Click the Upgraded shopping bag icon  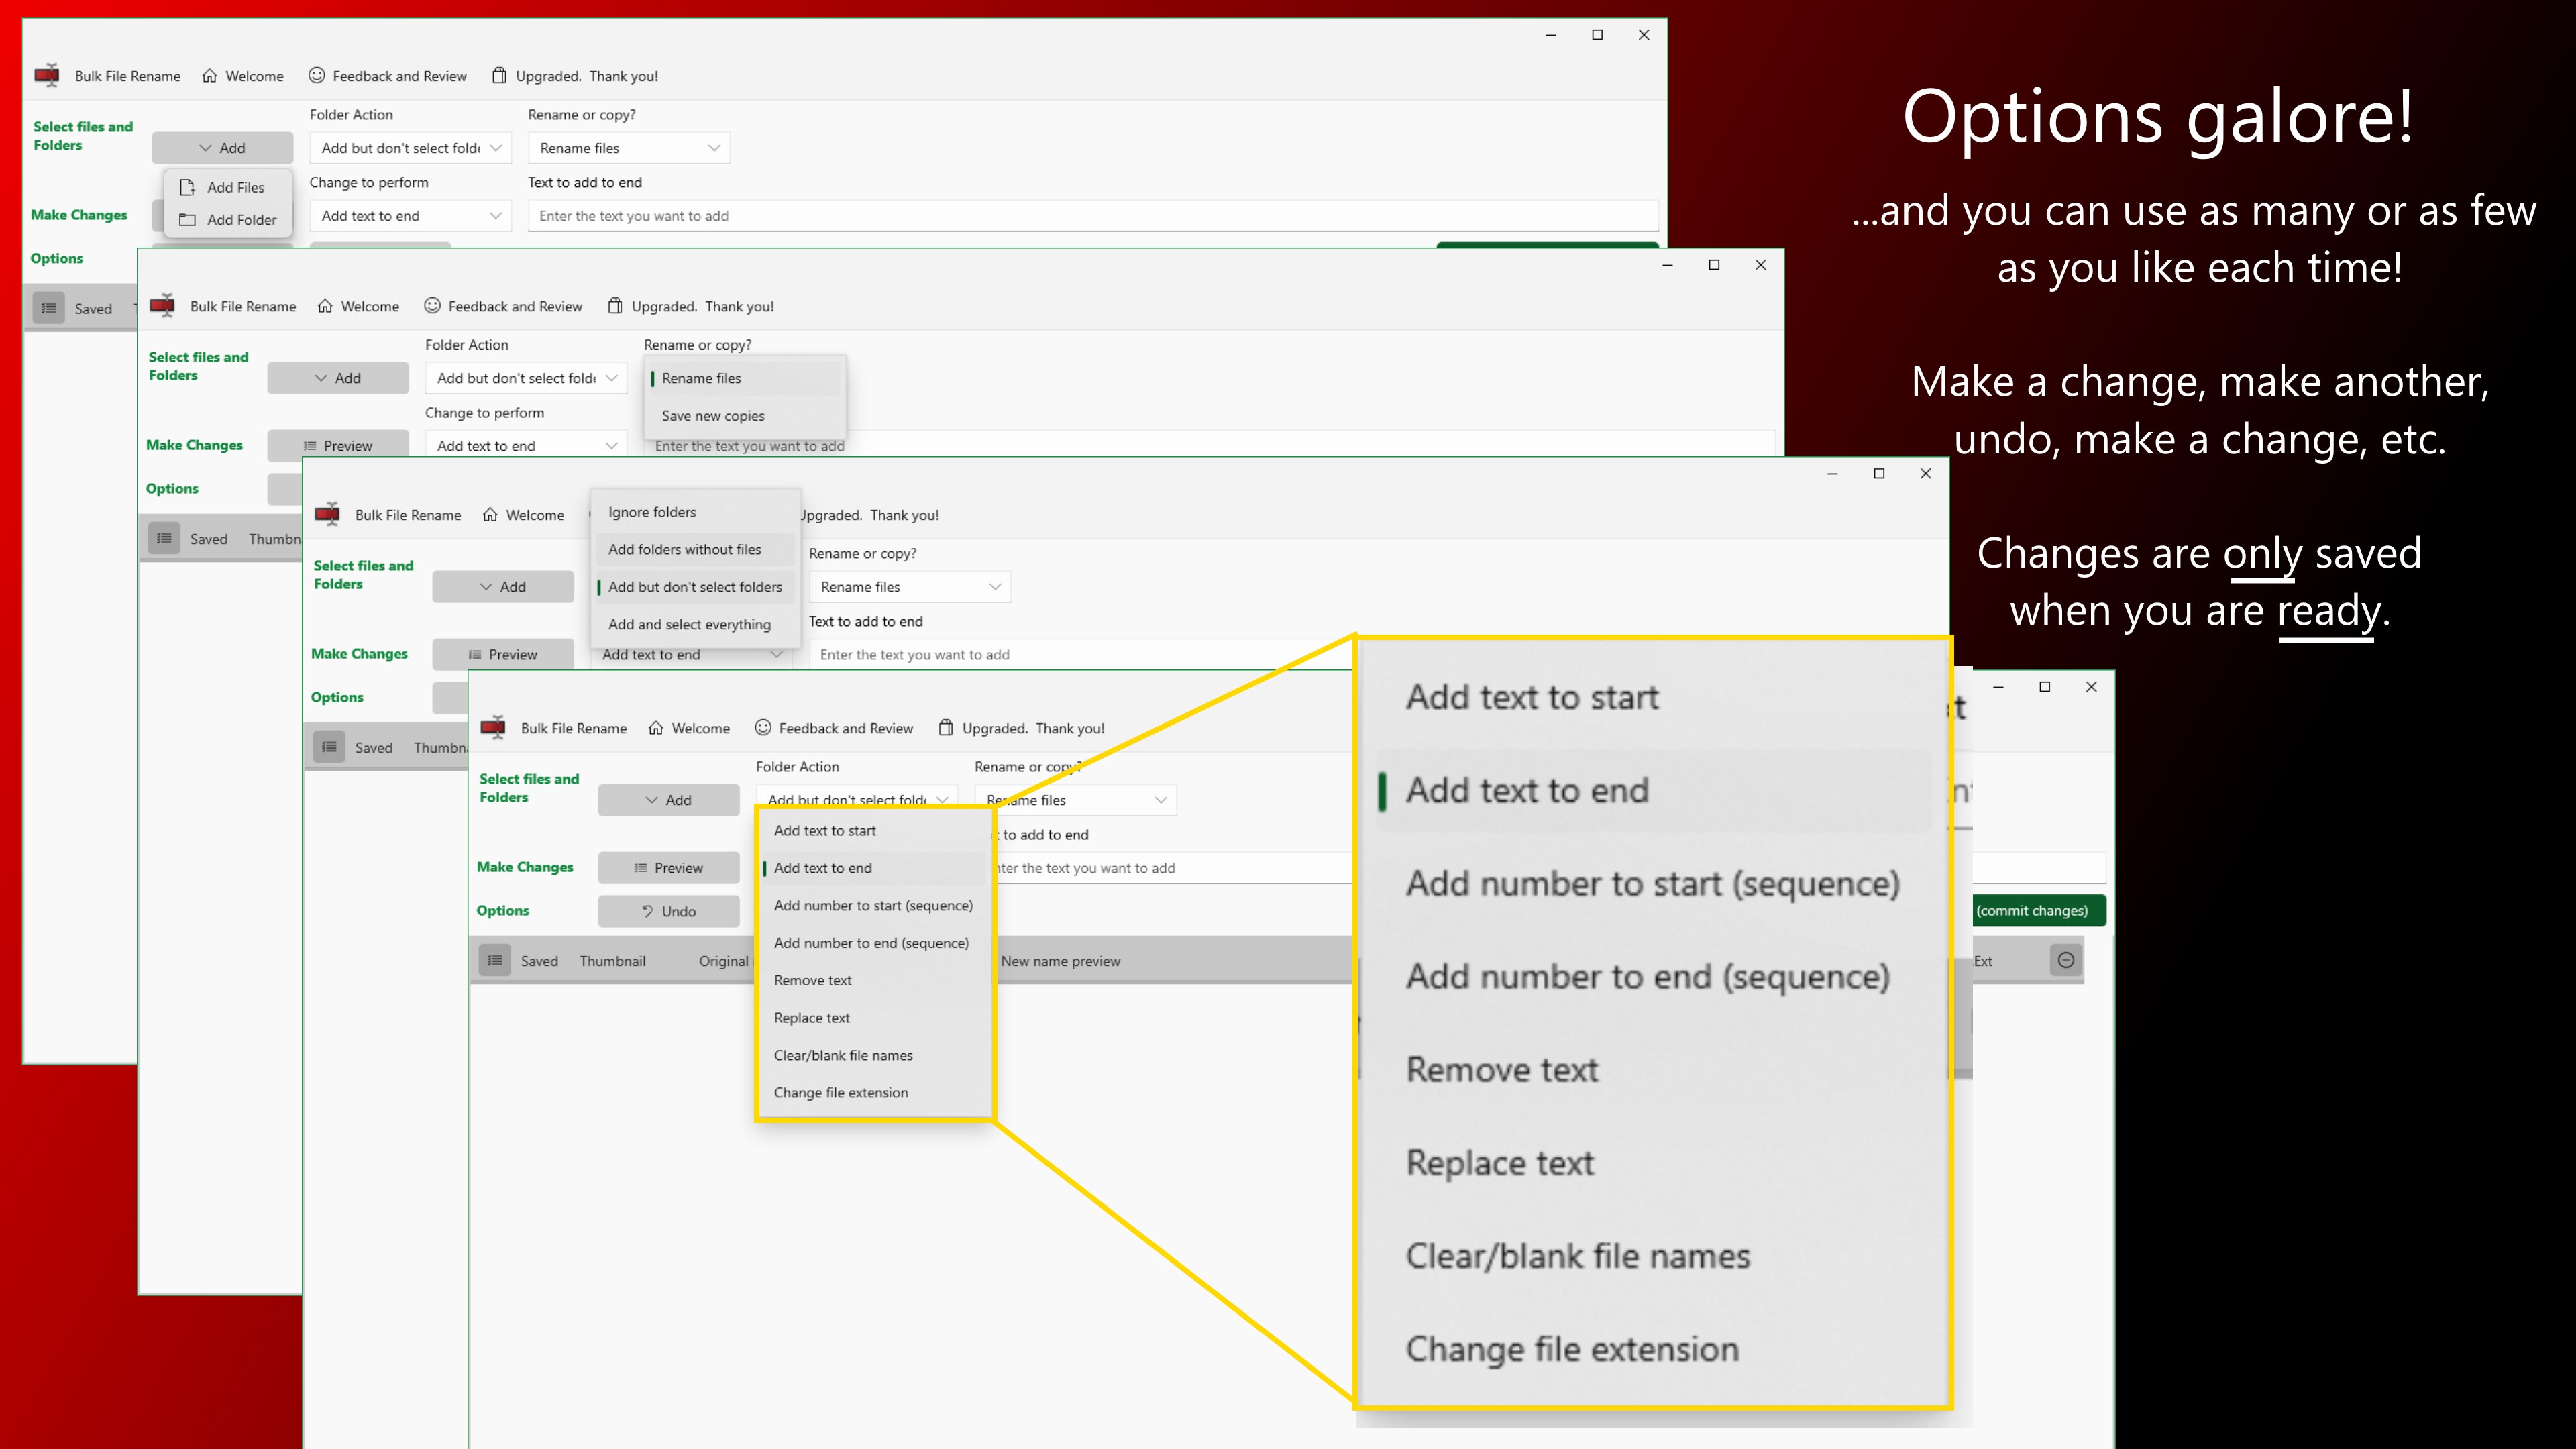945,728
